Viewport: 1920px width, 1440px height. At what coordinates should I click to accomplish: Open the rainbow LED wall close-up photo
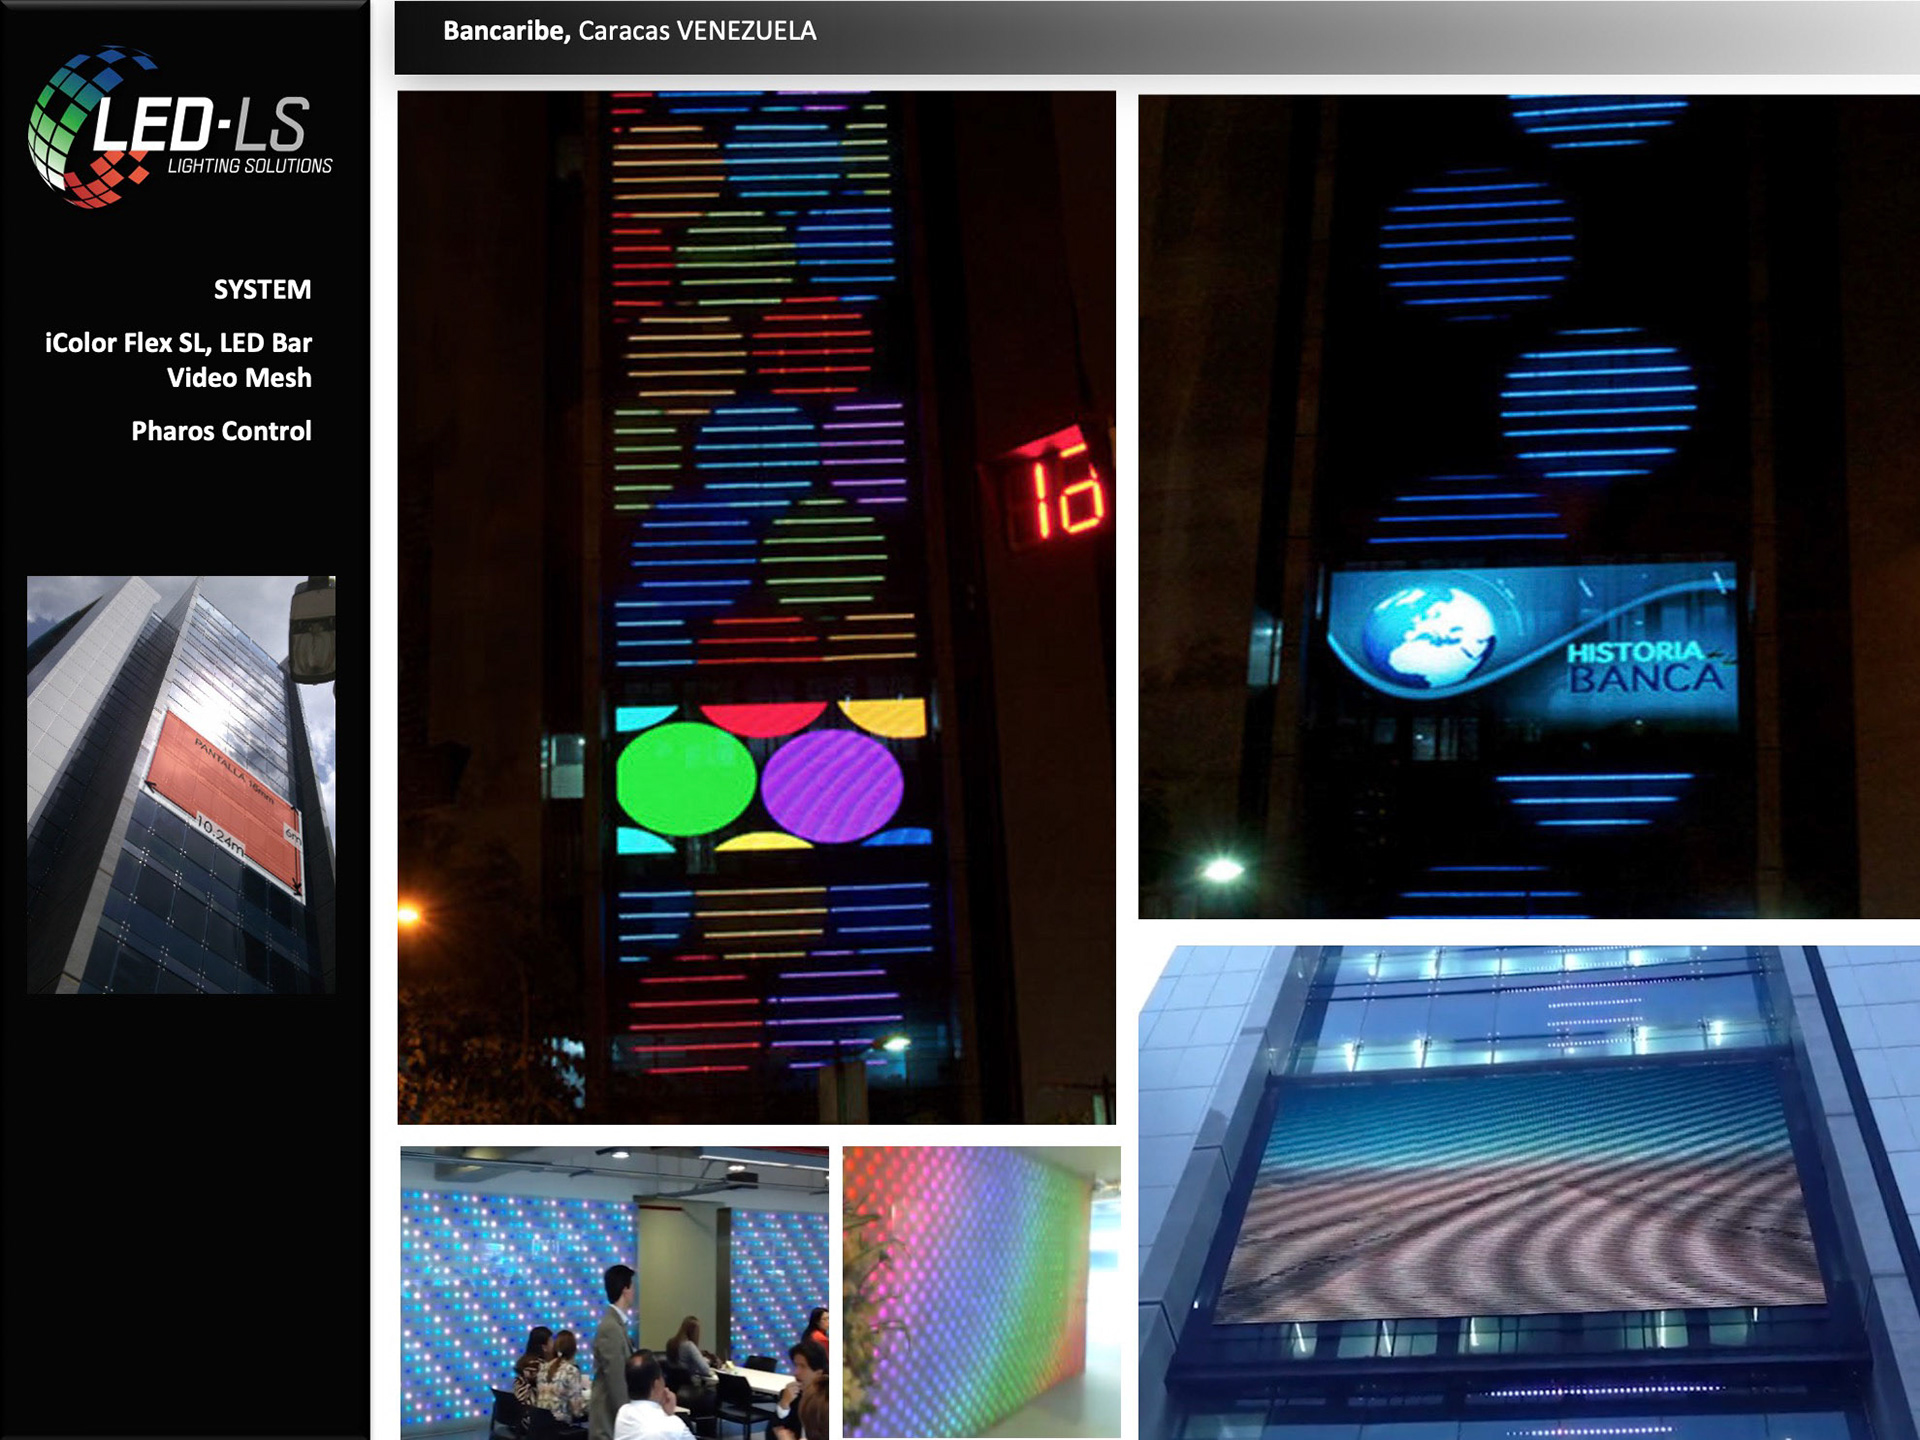click(981, 1292)
